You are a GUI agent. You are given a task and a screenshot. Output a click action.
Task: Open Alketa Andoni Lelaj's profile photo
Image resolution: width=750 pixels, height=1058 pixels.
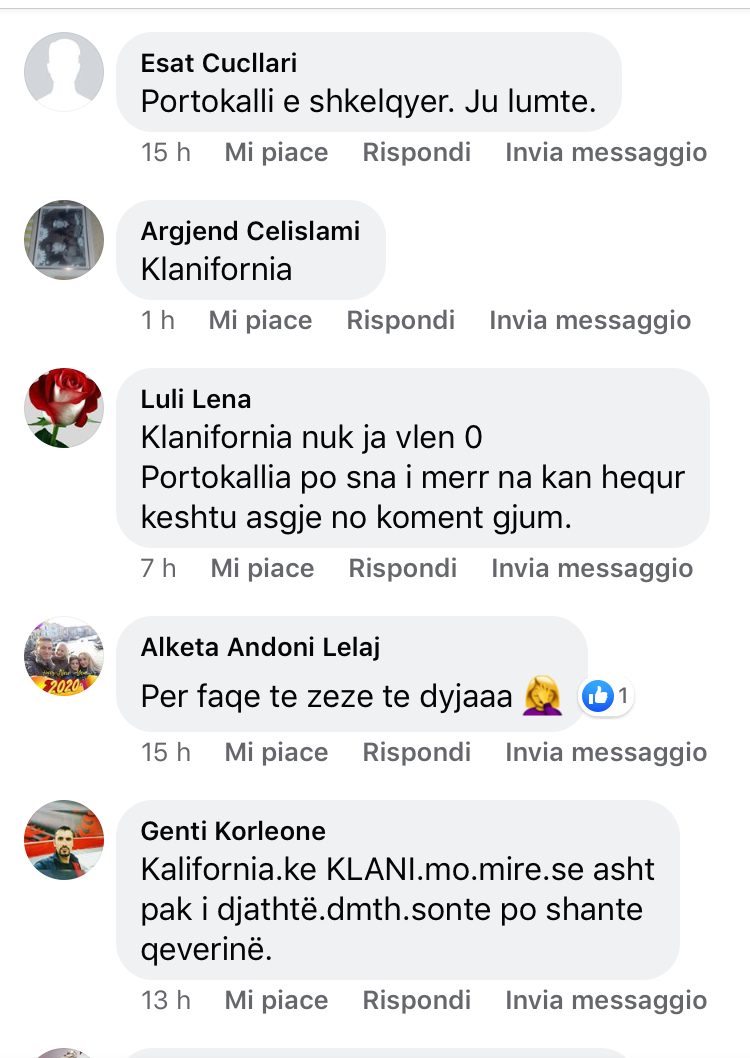tap(64, 656)
